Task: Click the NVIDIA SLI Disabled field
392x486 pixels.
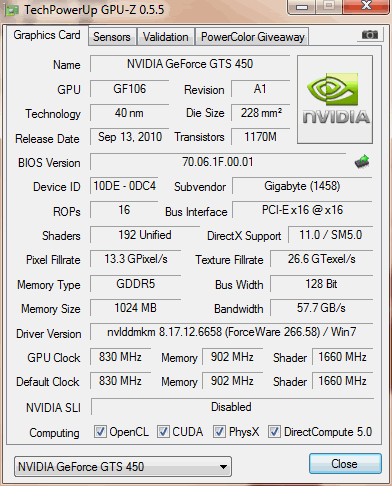Action: (x=232, y=407)
